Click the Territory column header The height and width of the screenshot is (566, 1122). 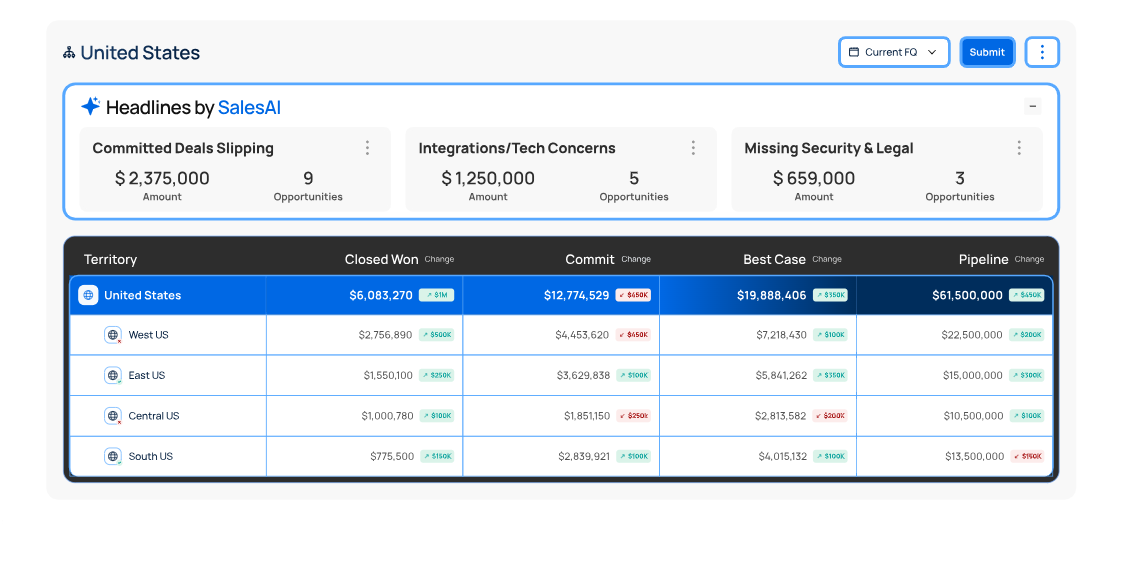(x=110, y=259)
